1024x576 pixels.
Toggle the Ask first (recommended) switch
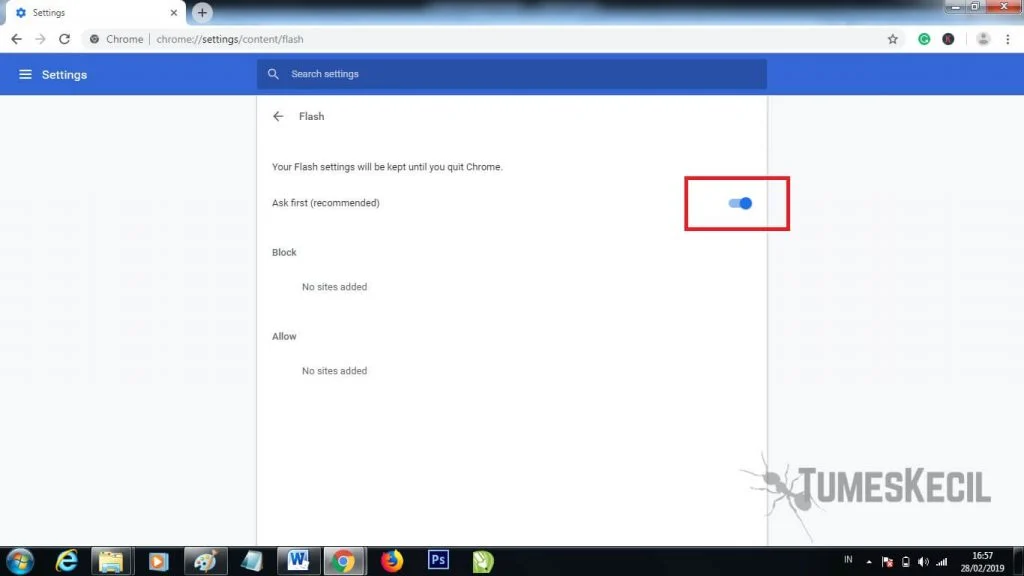pos(740,203)
